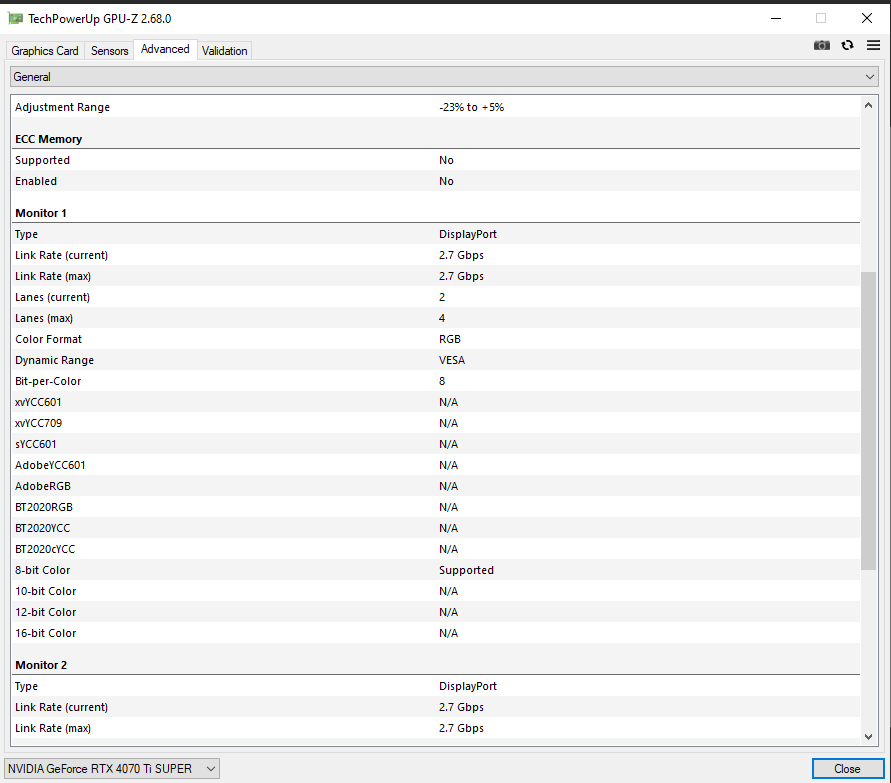Screen dimensions: 891x783
Task: Click the xvYCC601 row
Action: (x=435, y=402)
